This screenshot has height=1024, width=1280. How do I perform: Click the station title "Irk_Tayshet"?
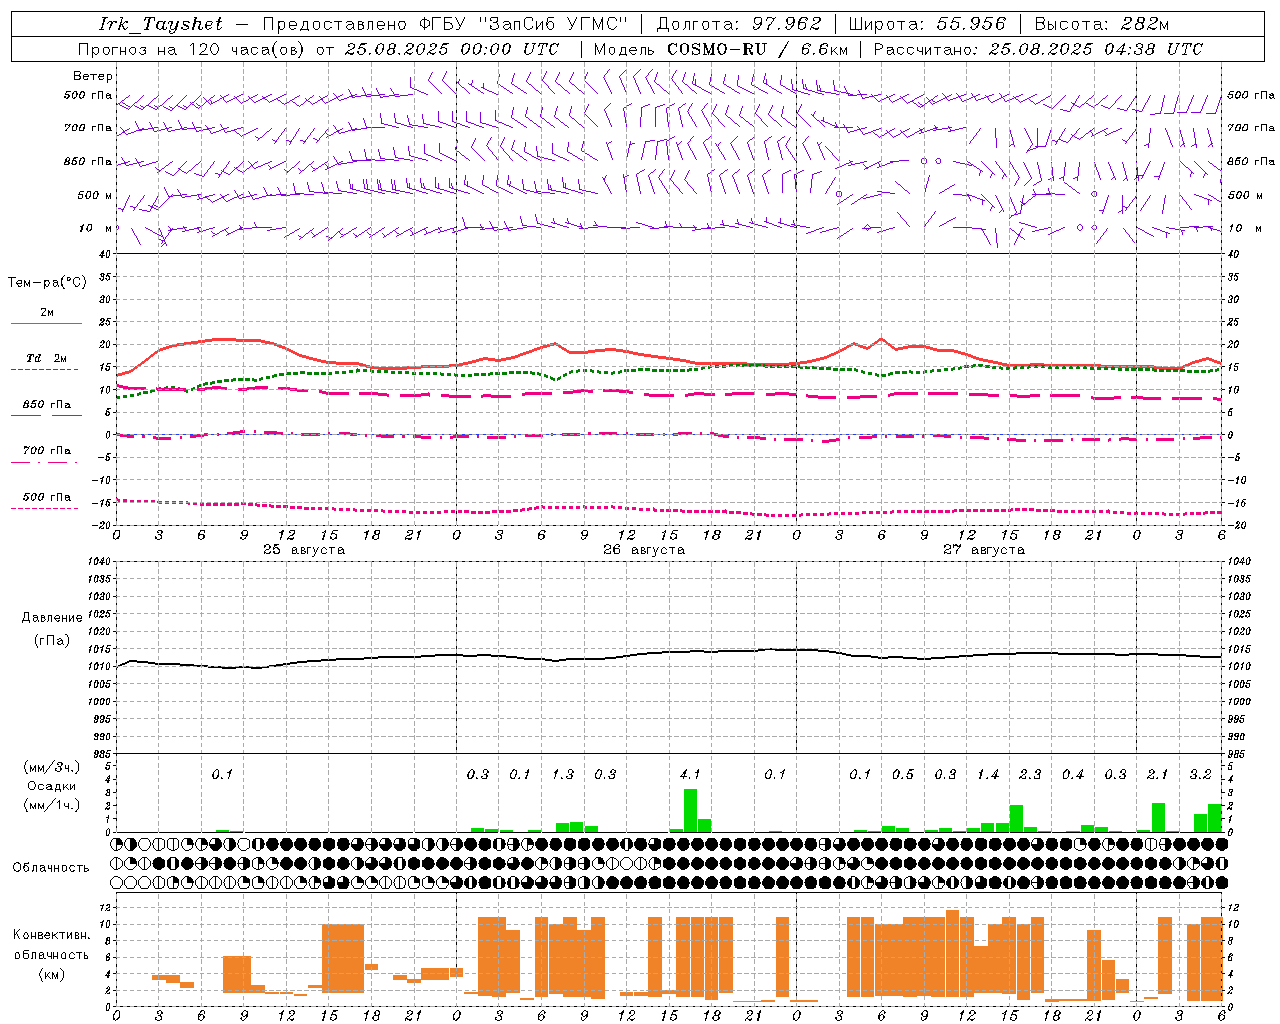point(161,24)
